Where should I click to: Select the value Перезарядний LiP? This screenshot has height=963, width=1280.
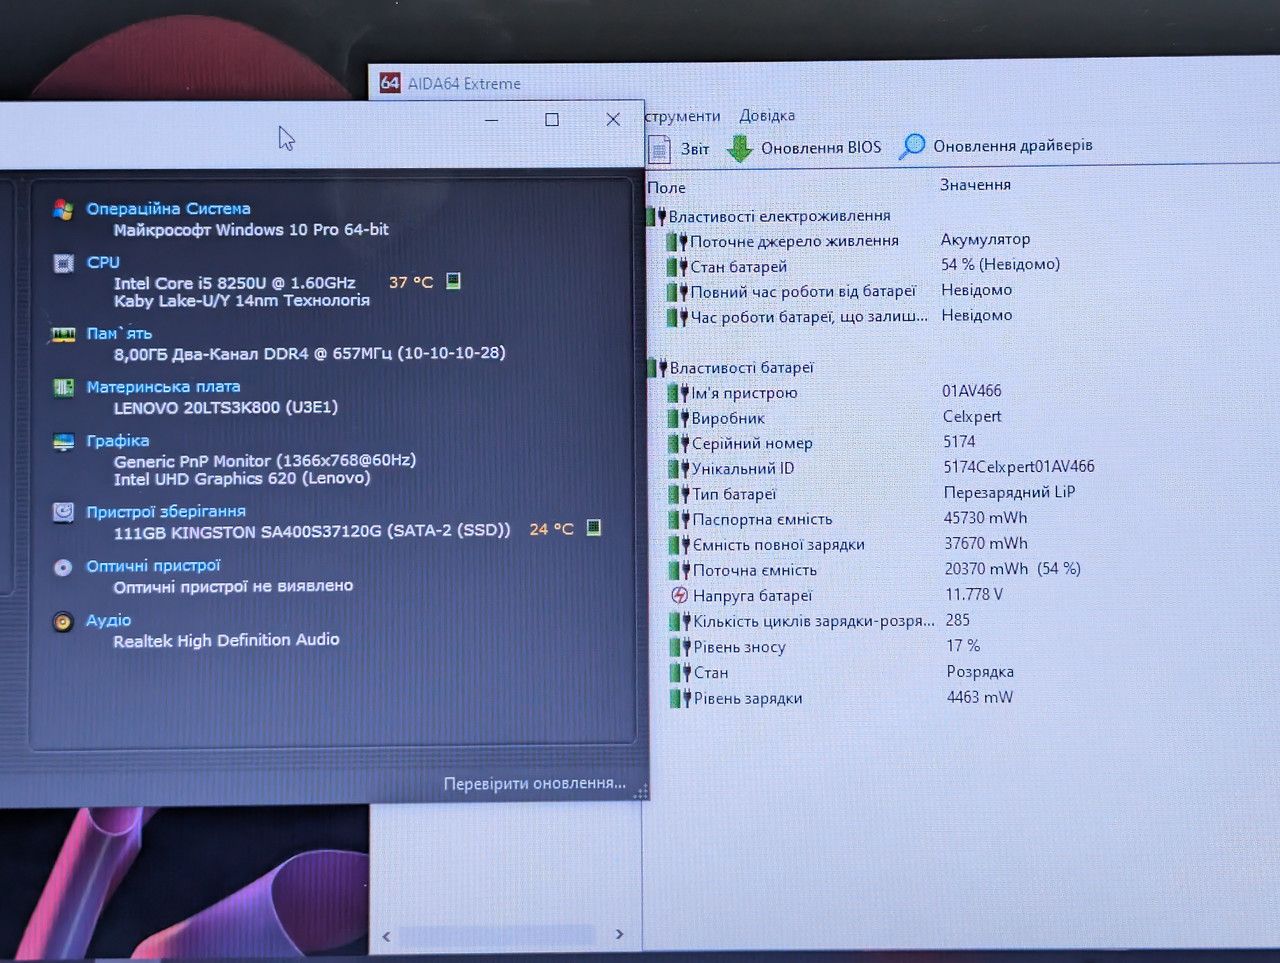pos(1009,492)
